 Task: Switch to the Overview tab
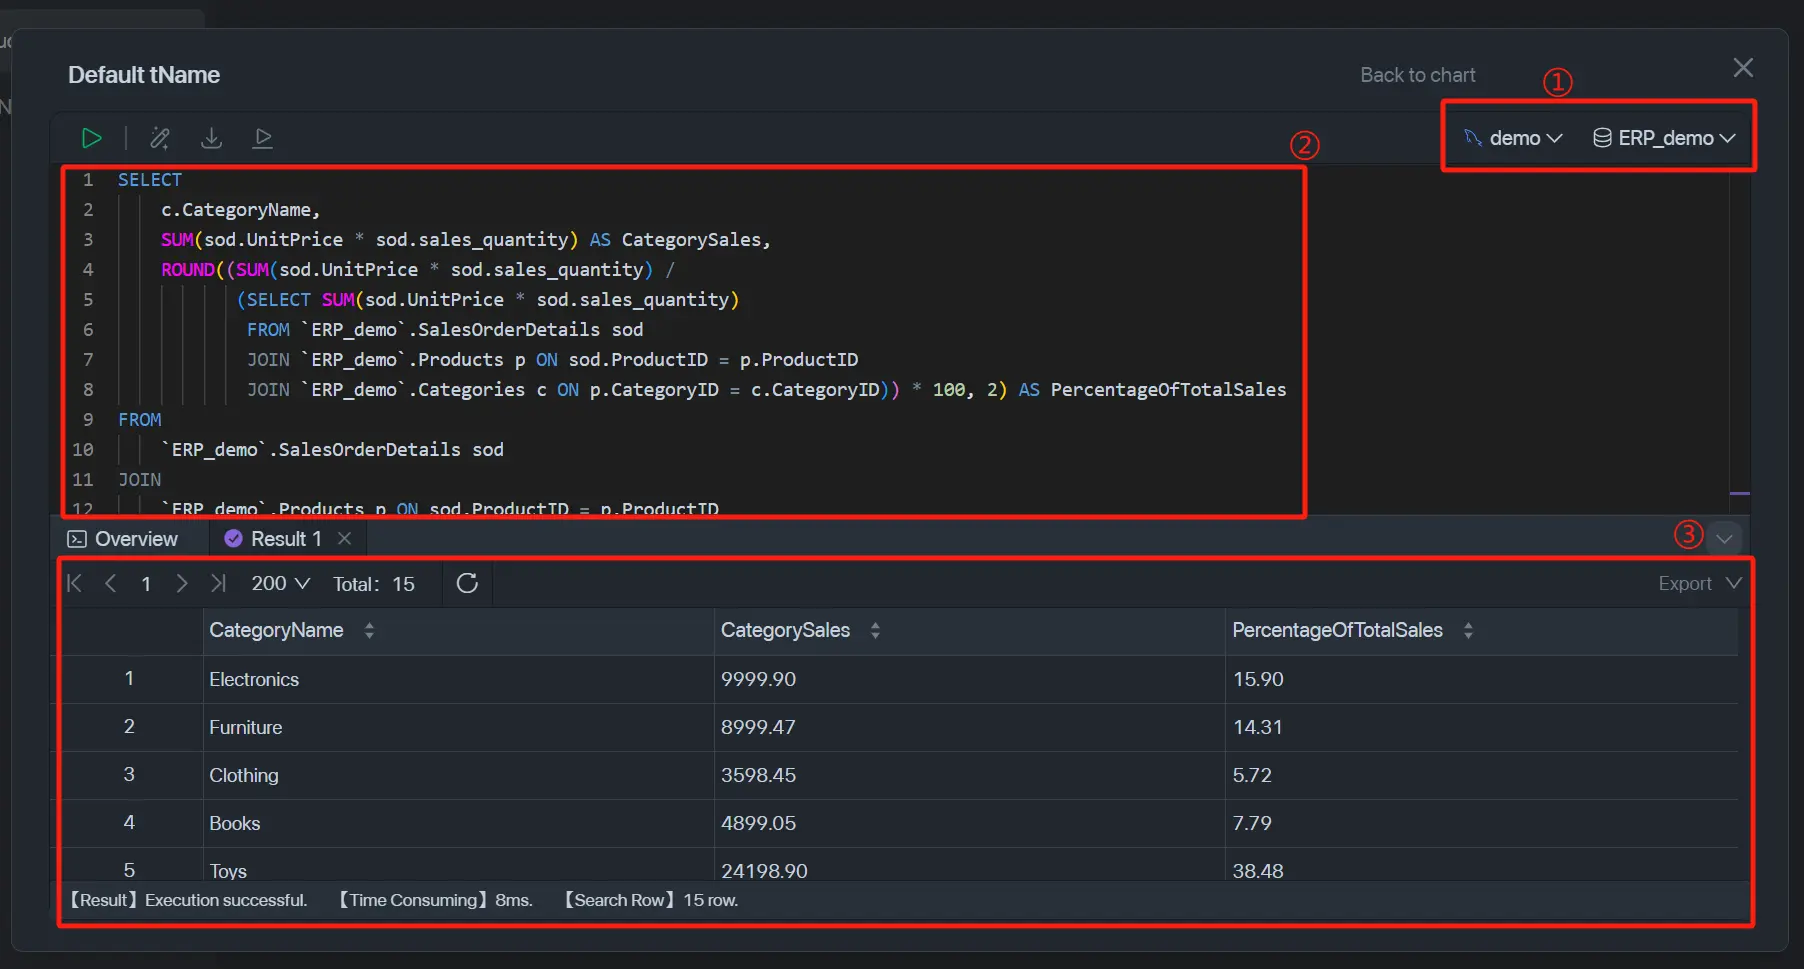click(121, 538)
